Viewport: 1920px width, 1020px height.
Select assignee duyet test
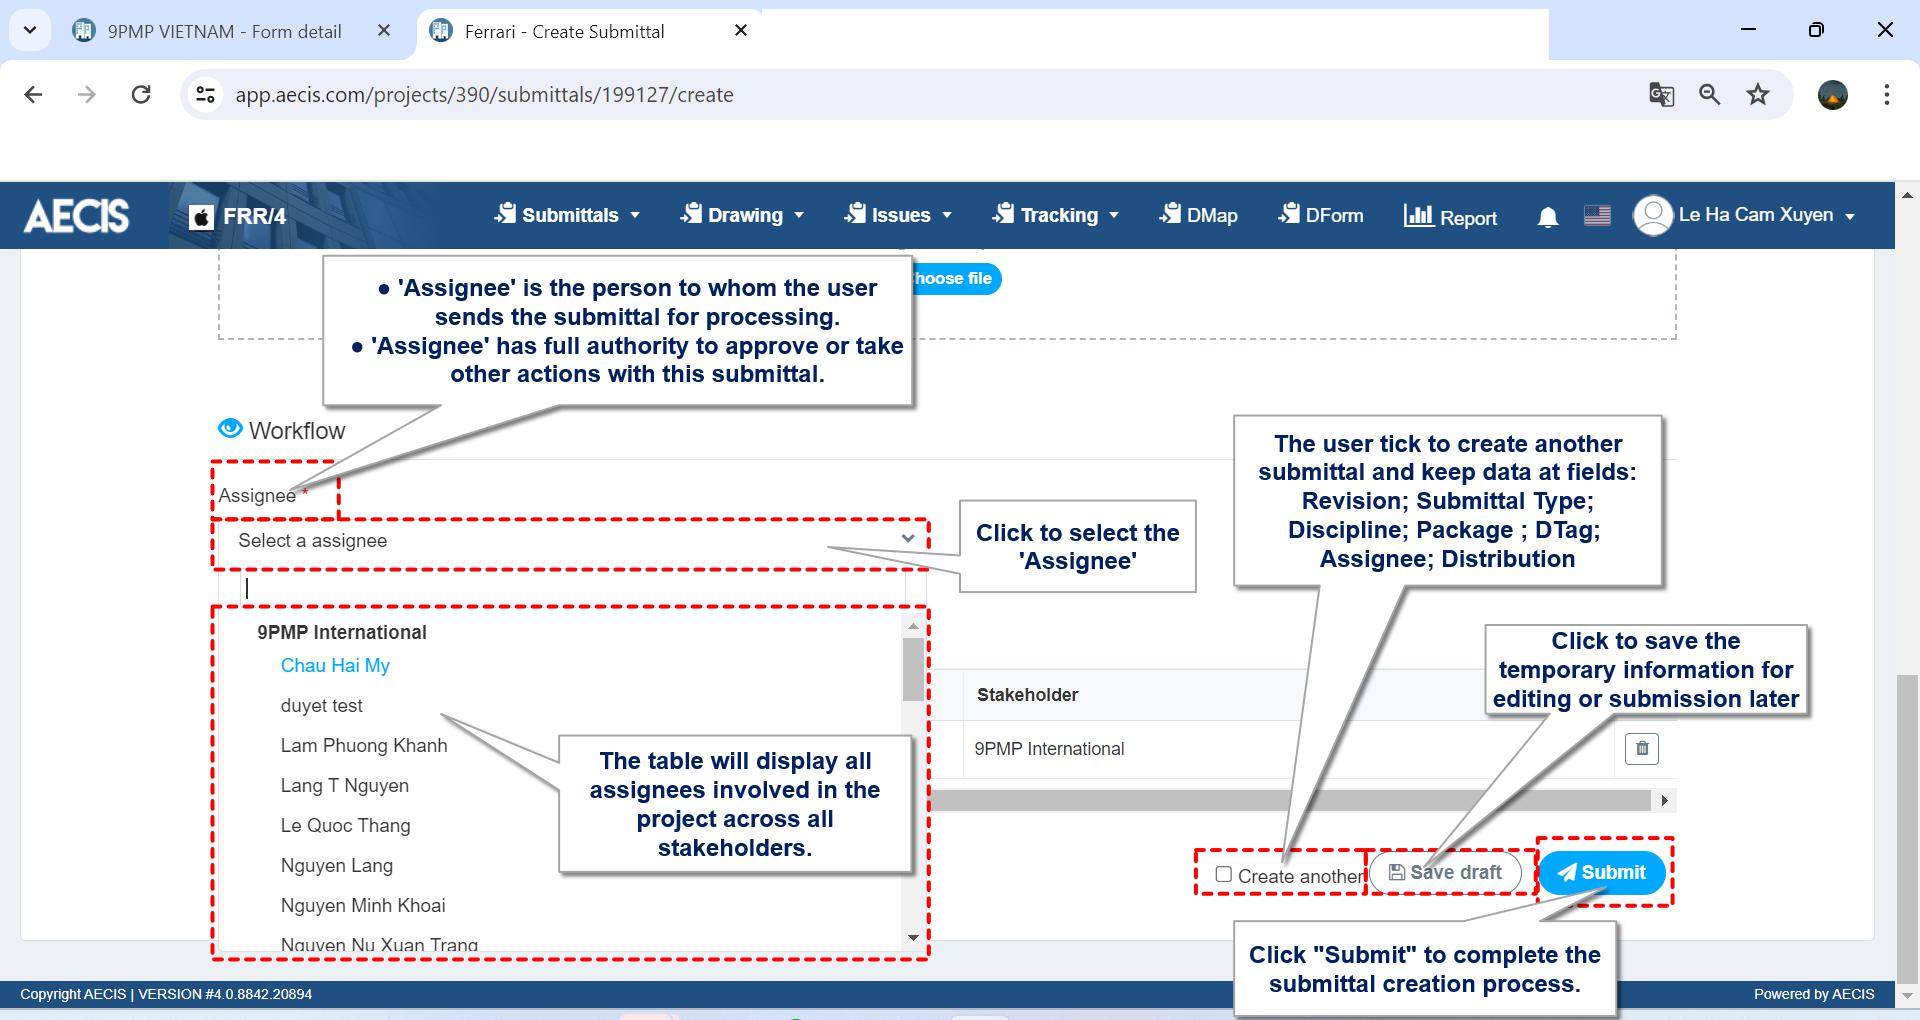pos(322,706)
